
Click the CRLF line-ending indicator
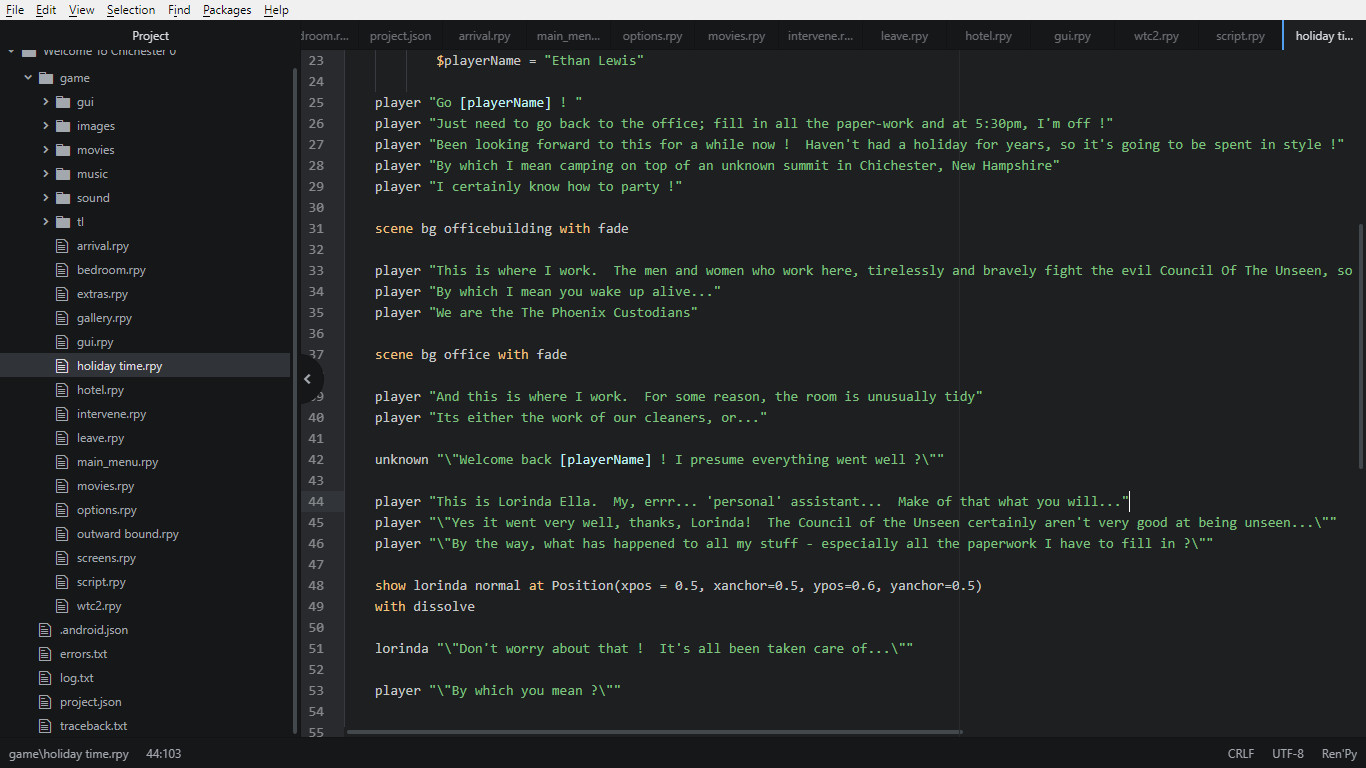tap(1240, 753)
